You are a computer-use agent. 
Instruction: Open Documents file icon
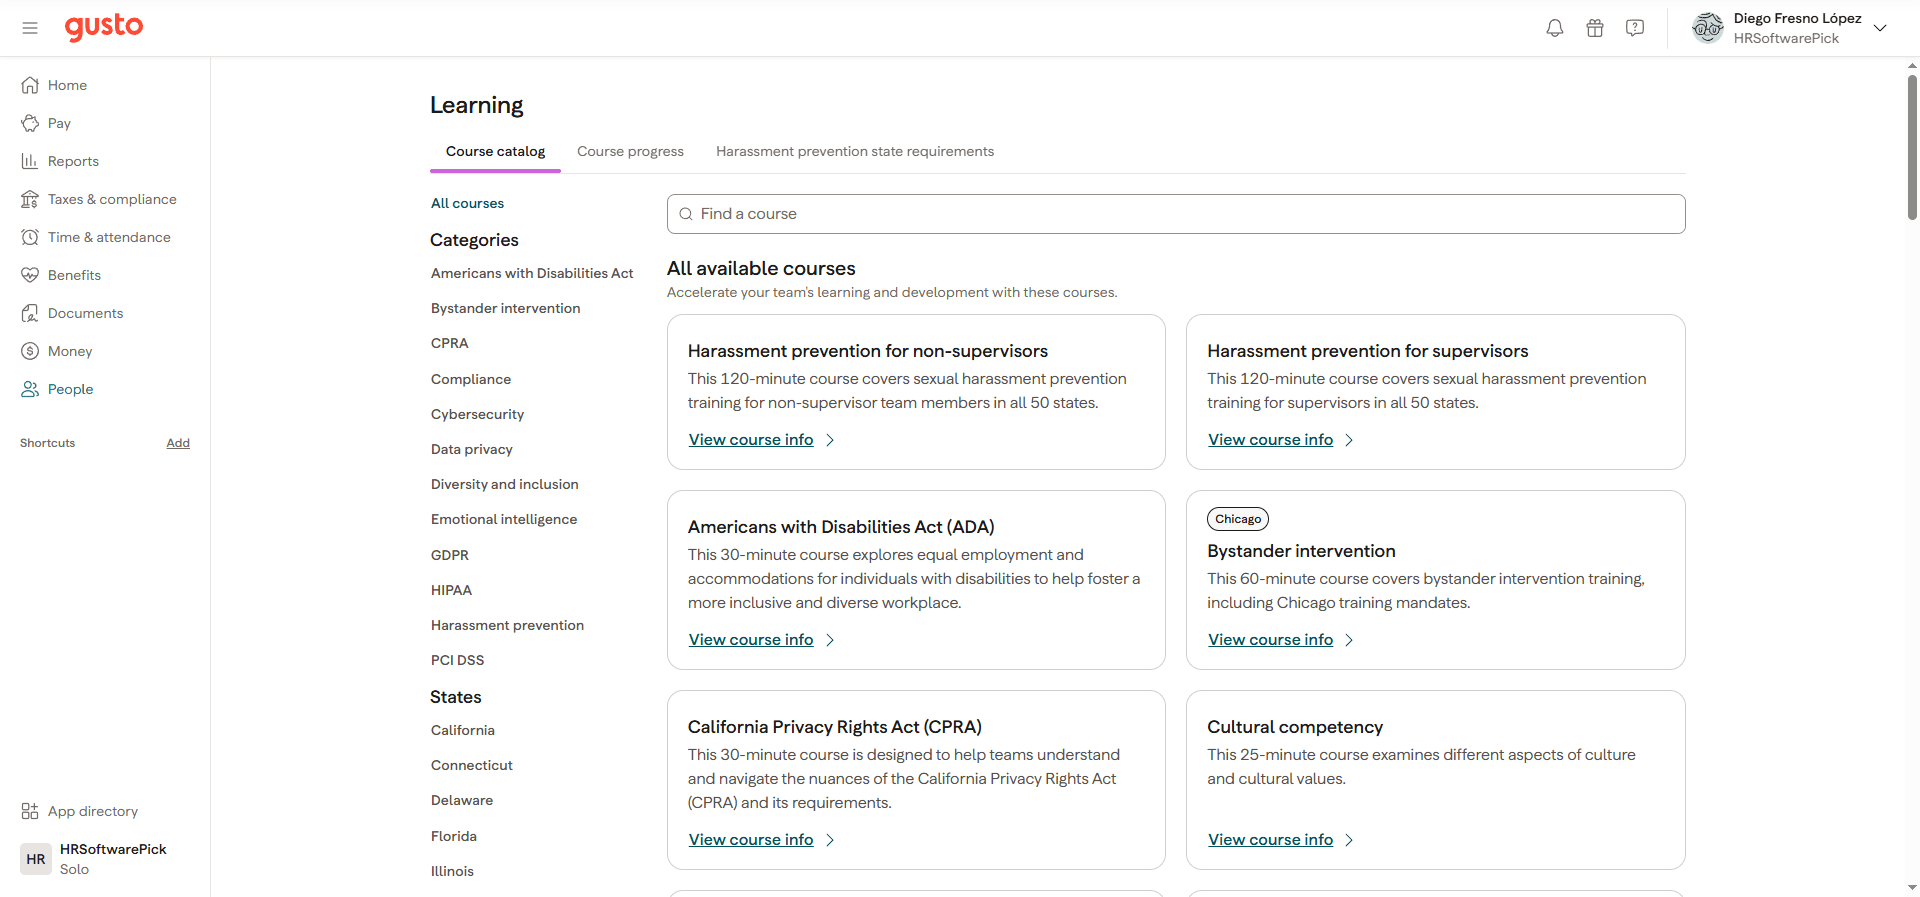(x=30, y=313)
